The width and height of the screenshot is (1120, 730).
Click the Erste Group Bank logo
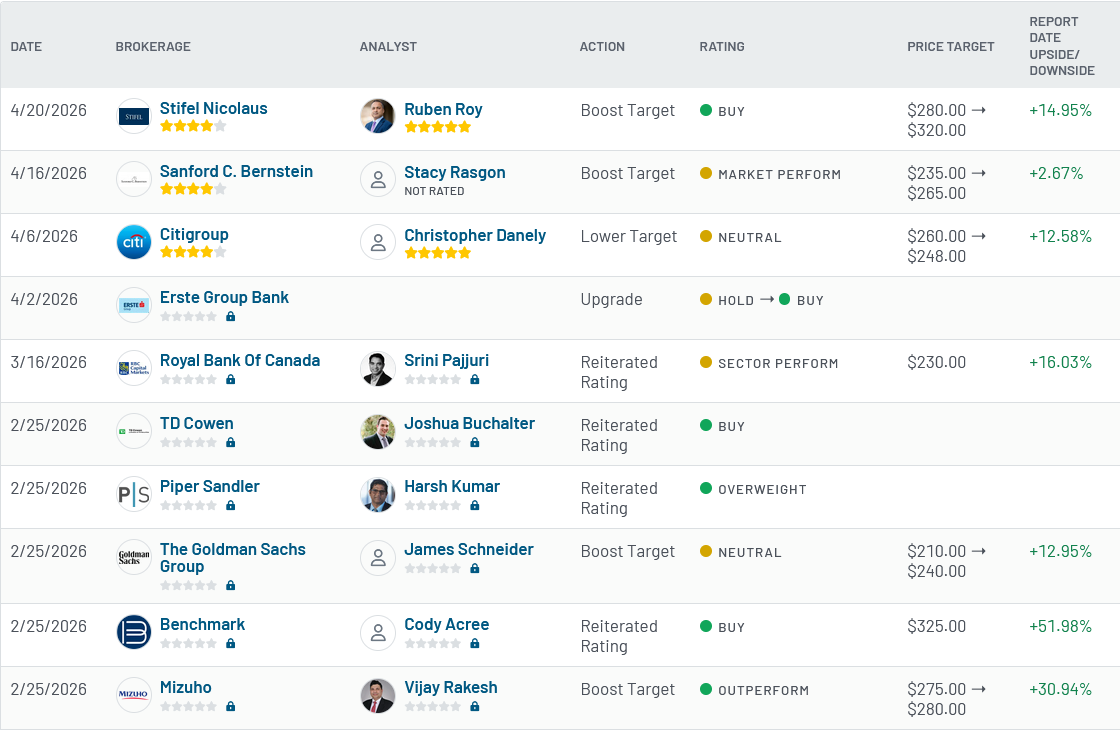pyautogui.click(x=134, y=305)
